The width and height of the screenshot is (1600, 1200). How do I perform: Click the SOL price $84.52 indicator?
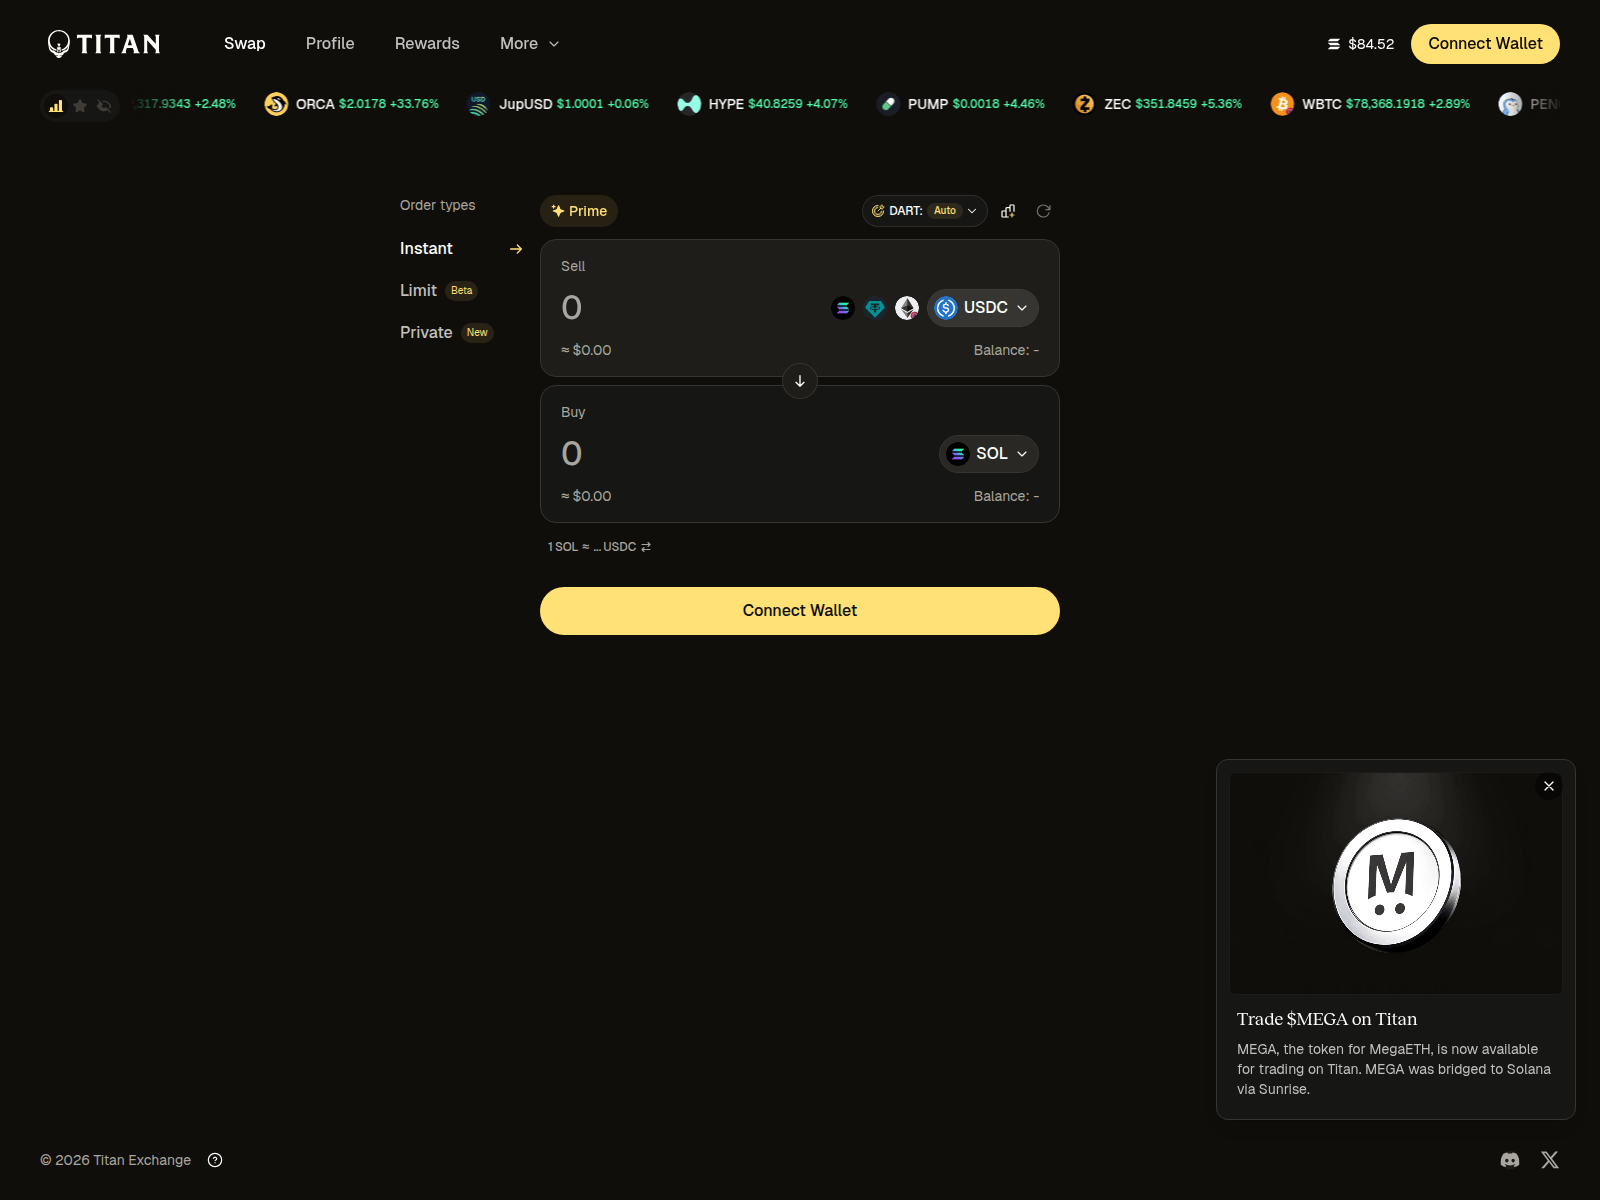coord(1360,44)
